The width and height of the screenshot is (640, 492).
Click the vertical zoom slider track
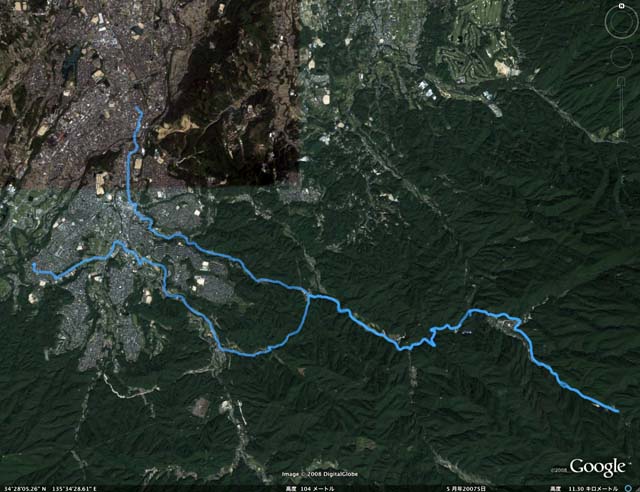coord(622,105)
